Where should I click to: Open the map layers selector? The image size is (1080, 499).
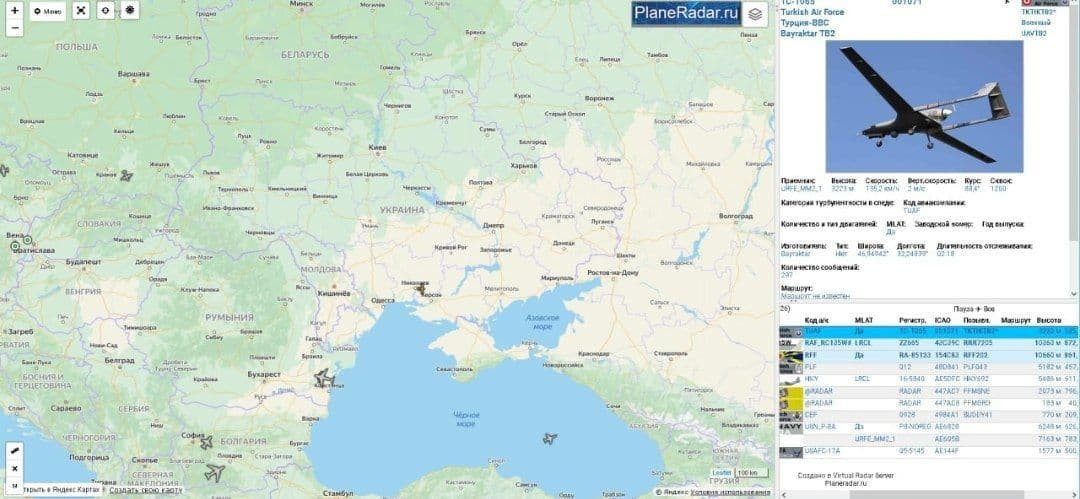[755, 14]
